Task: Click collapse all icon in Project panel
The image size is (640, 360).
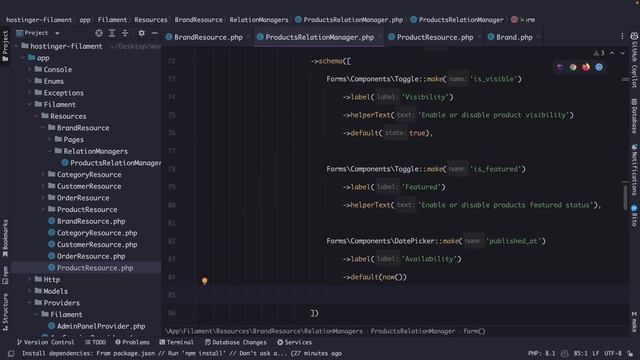Action: 125,33
